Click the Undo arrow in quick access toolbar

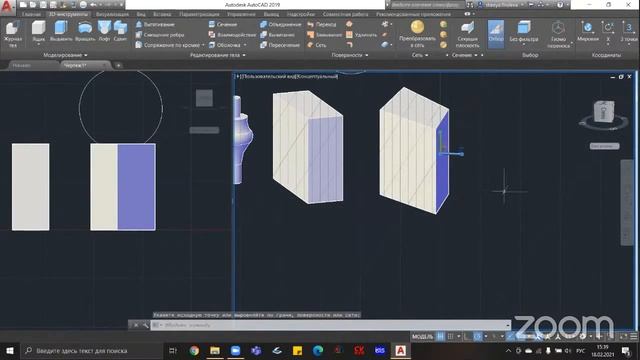(x=93, y=5)
